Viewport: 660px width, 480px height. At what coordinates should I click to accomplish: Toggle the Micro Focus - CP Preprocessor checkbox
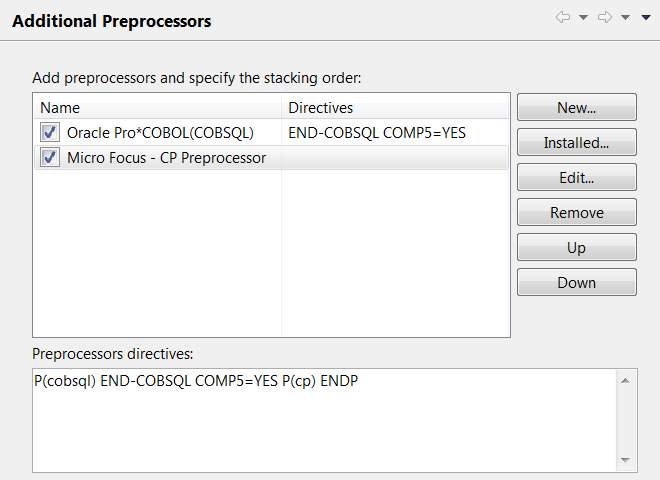point(50,157)
